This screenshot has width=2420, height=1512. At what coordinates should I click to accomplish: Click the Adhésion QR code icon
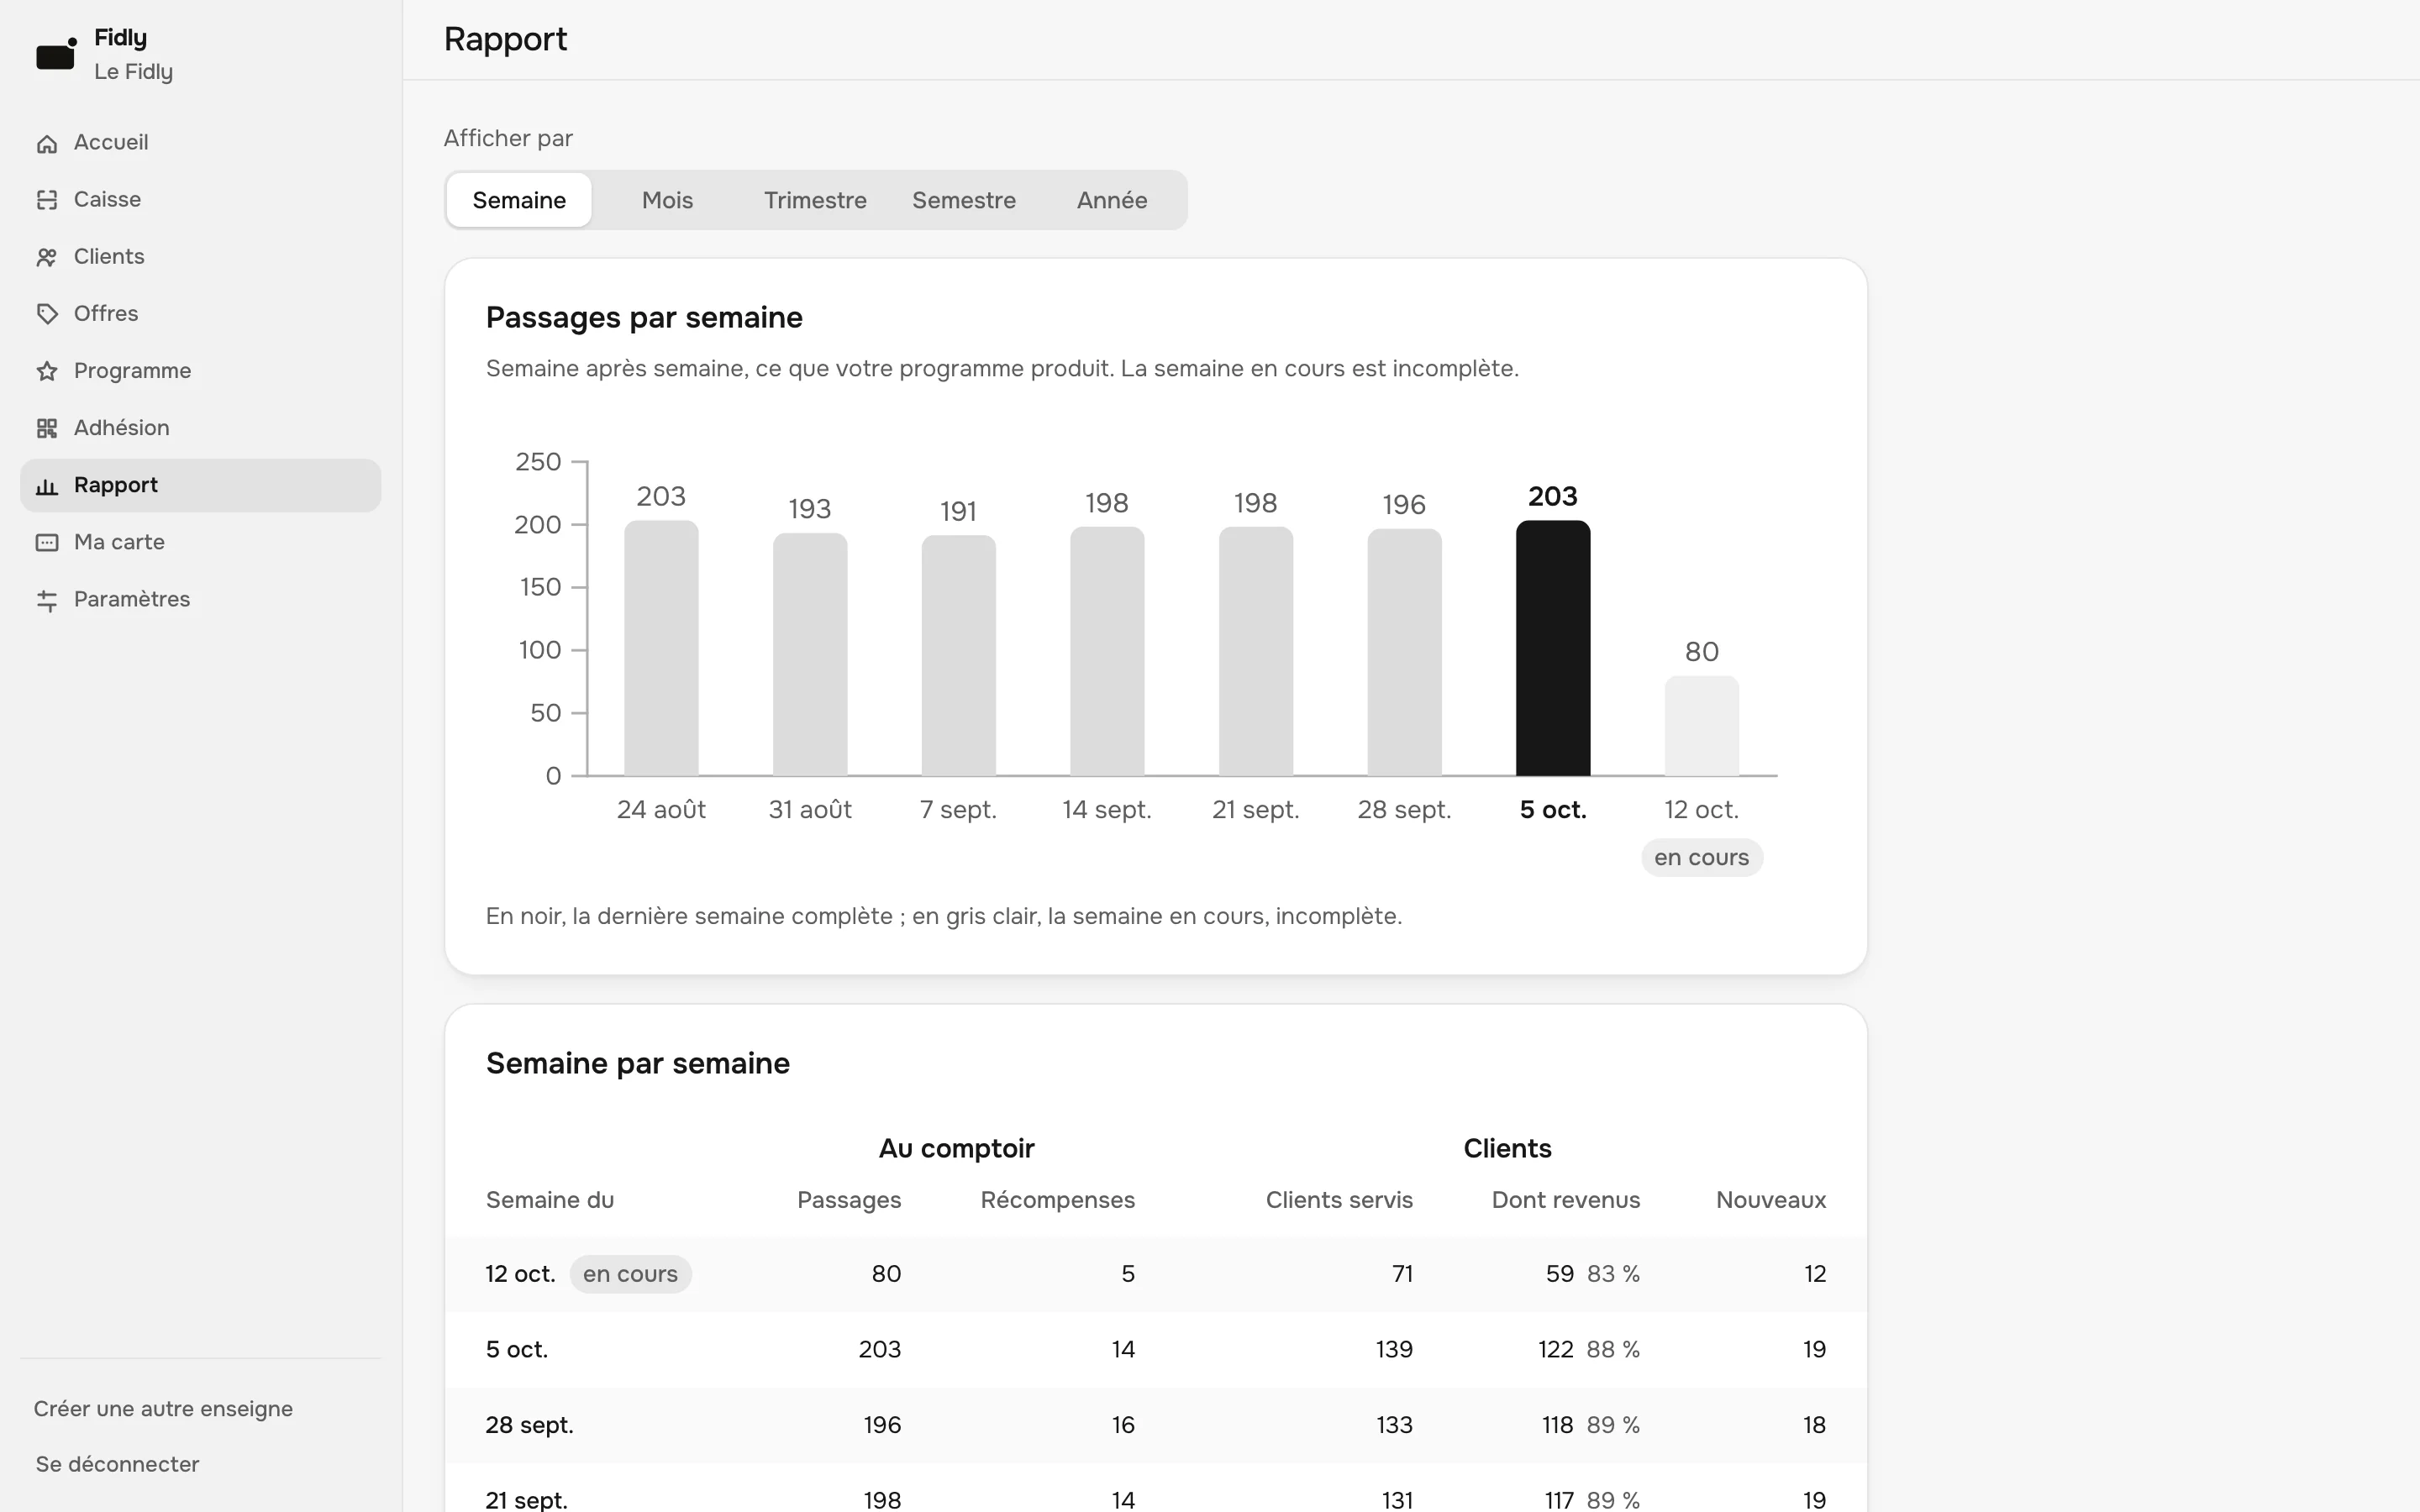click(x=47, y=429)
